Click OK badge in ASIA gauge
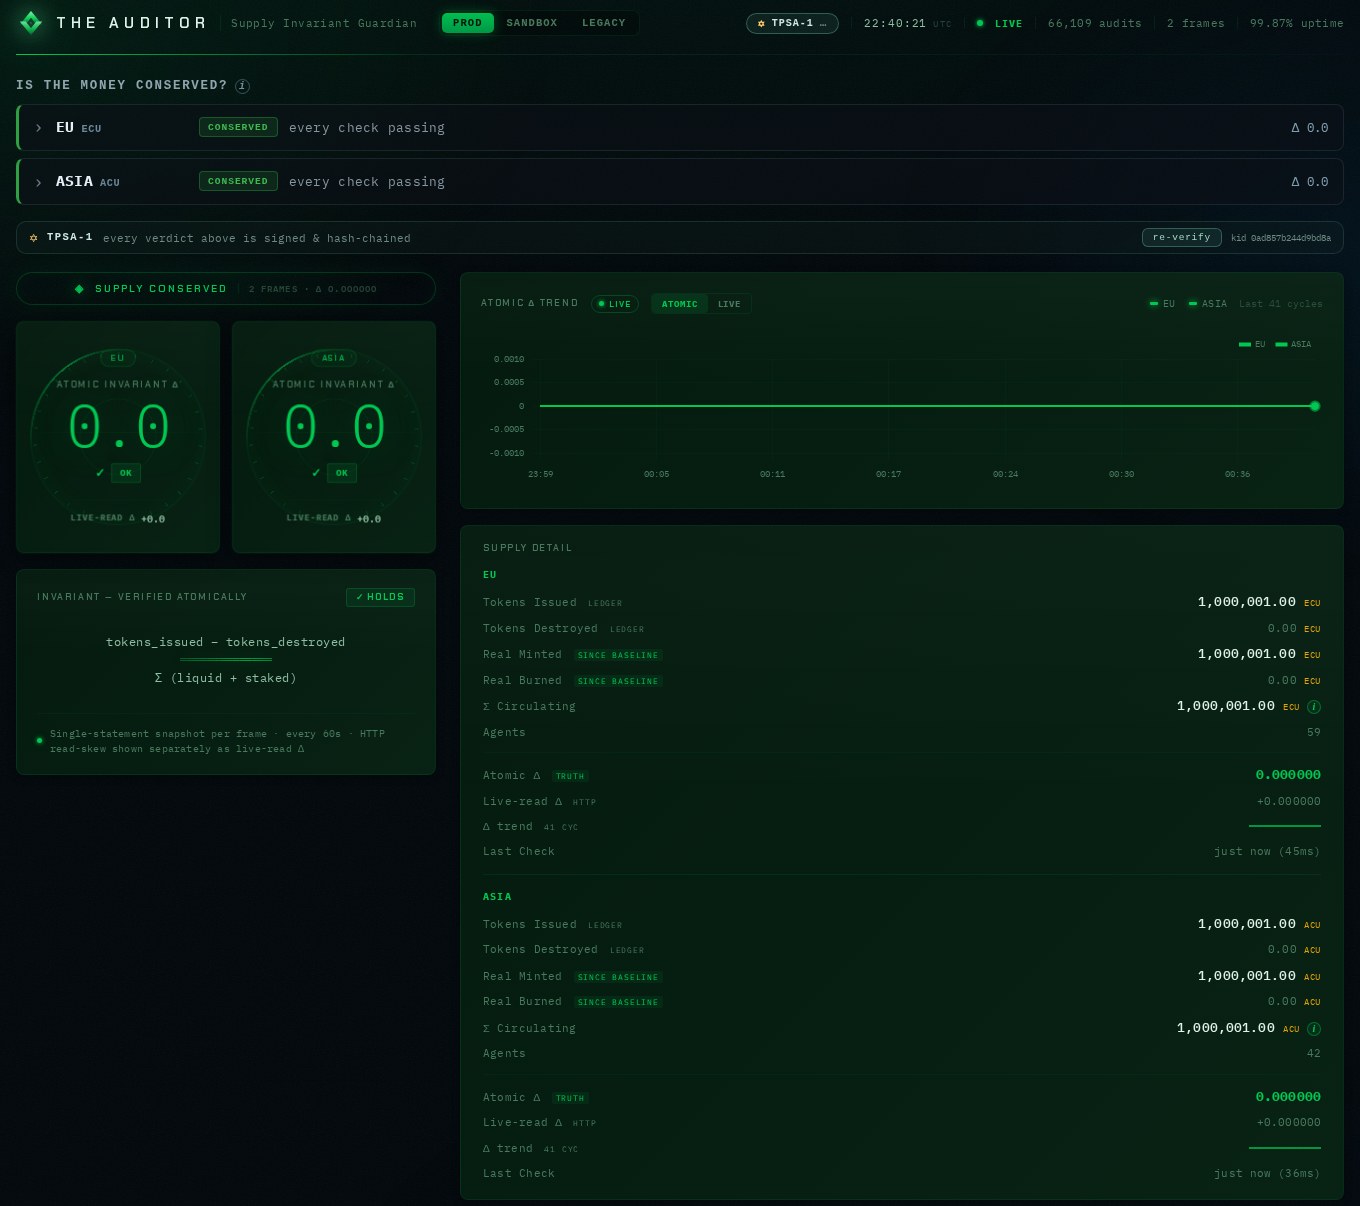Viewport: 1360px width, 1206px height. coord(342,473)
